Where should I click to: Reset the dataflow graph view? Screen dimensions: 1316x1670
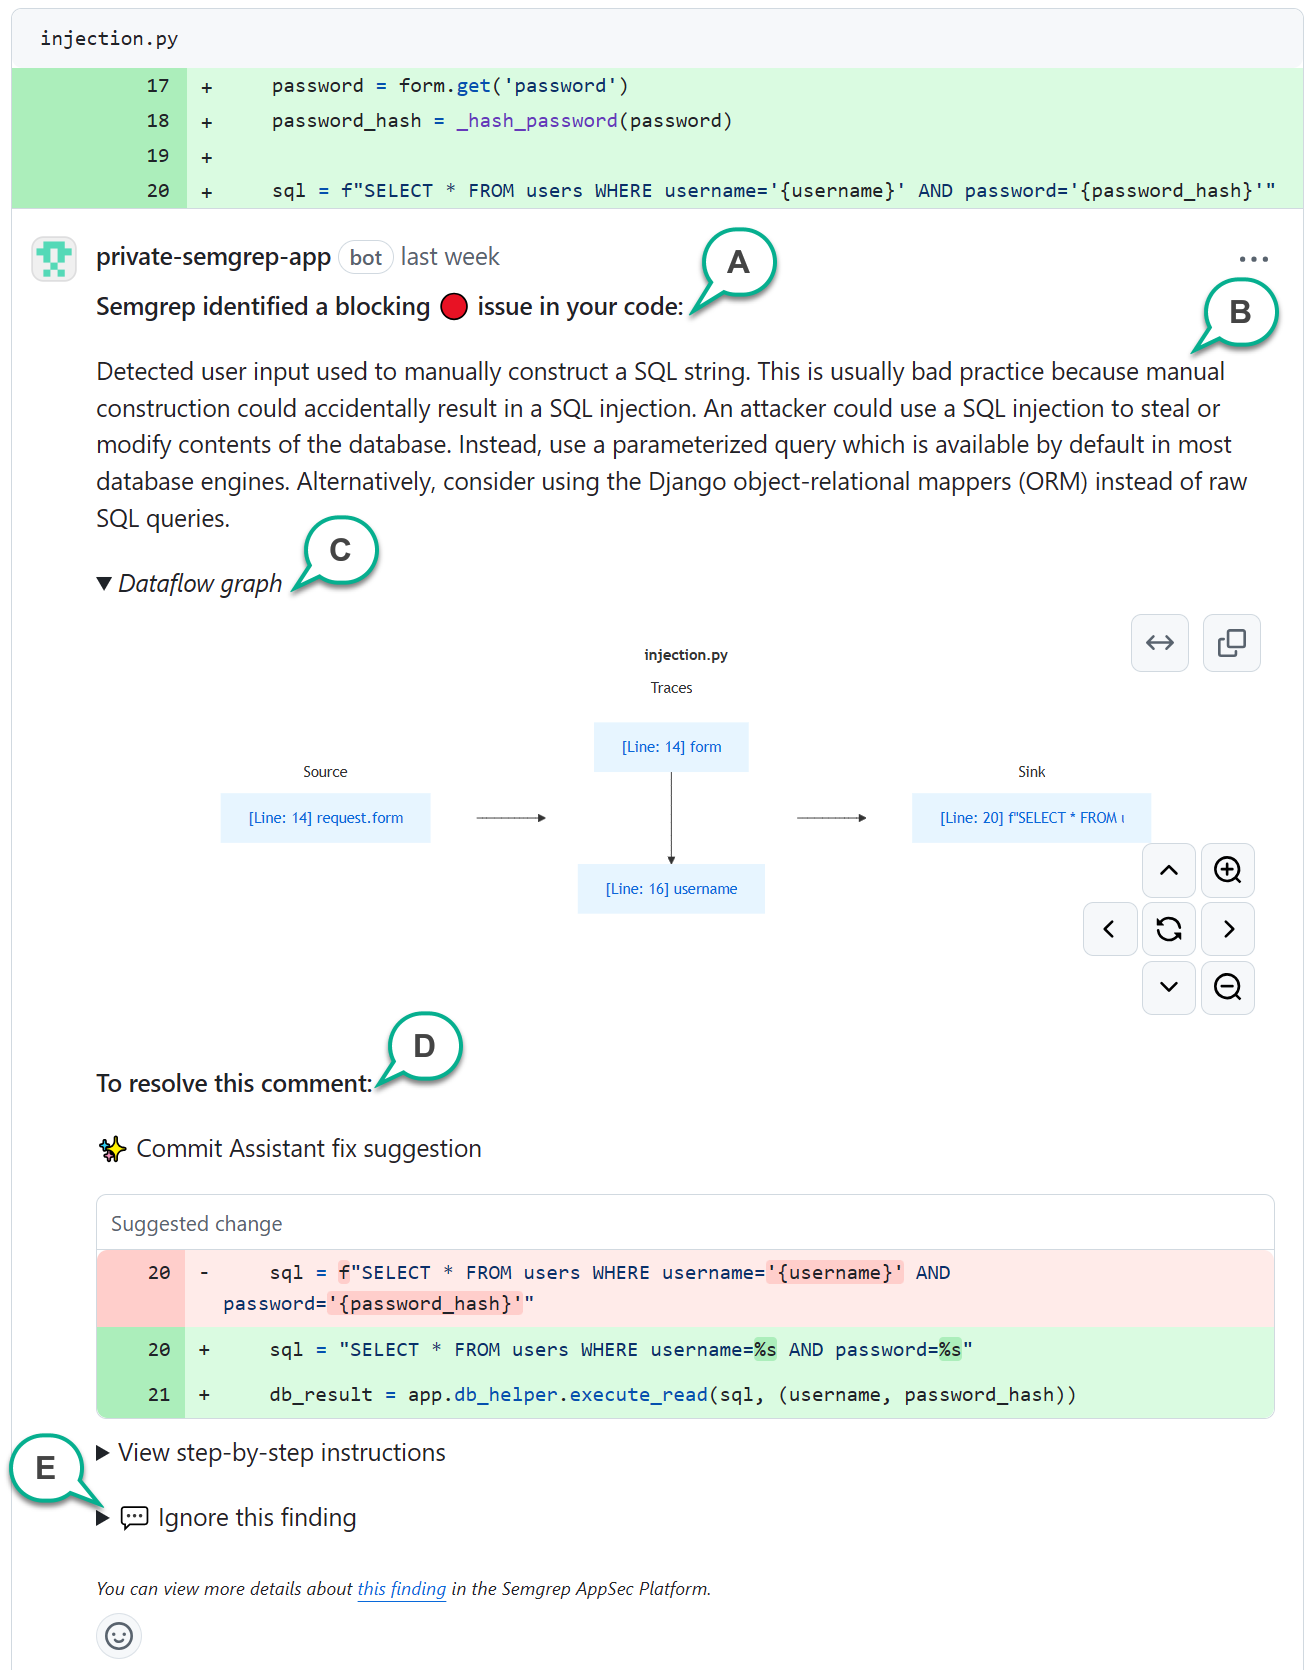1168,929
